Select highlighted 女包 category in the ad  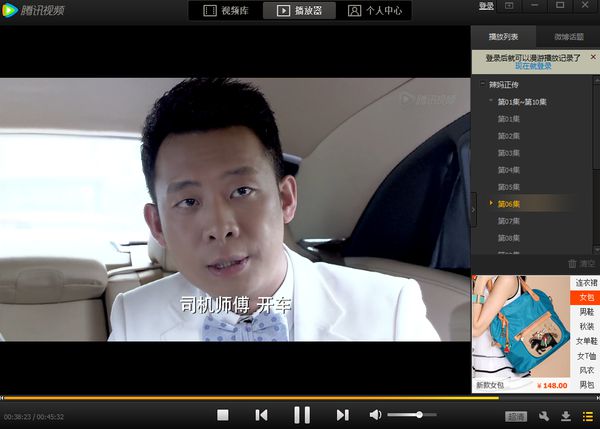pyautogui.click(x=585, y=298)
